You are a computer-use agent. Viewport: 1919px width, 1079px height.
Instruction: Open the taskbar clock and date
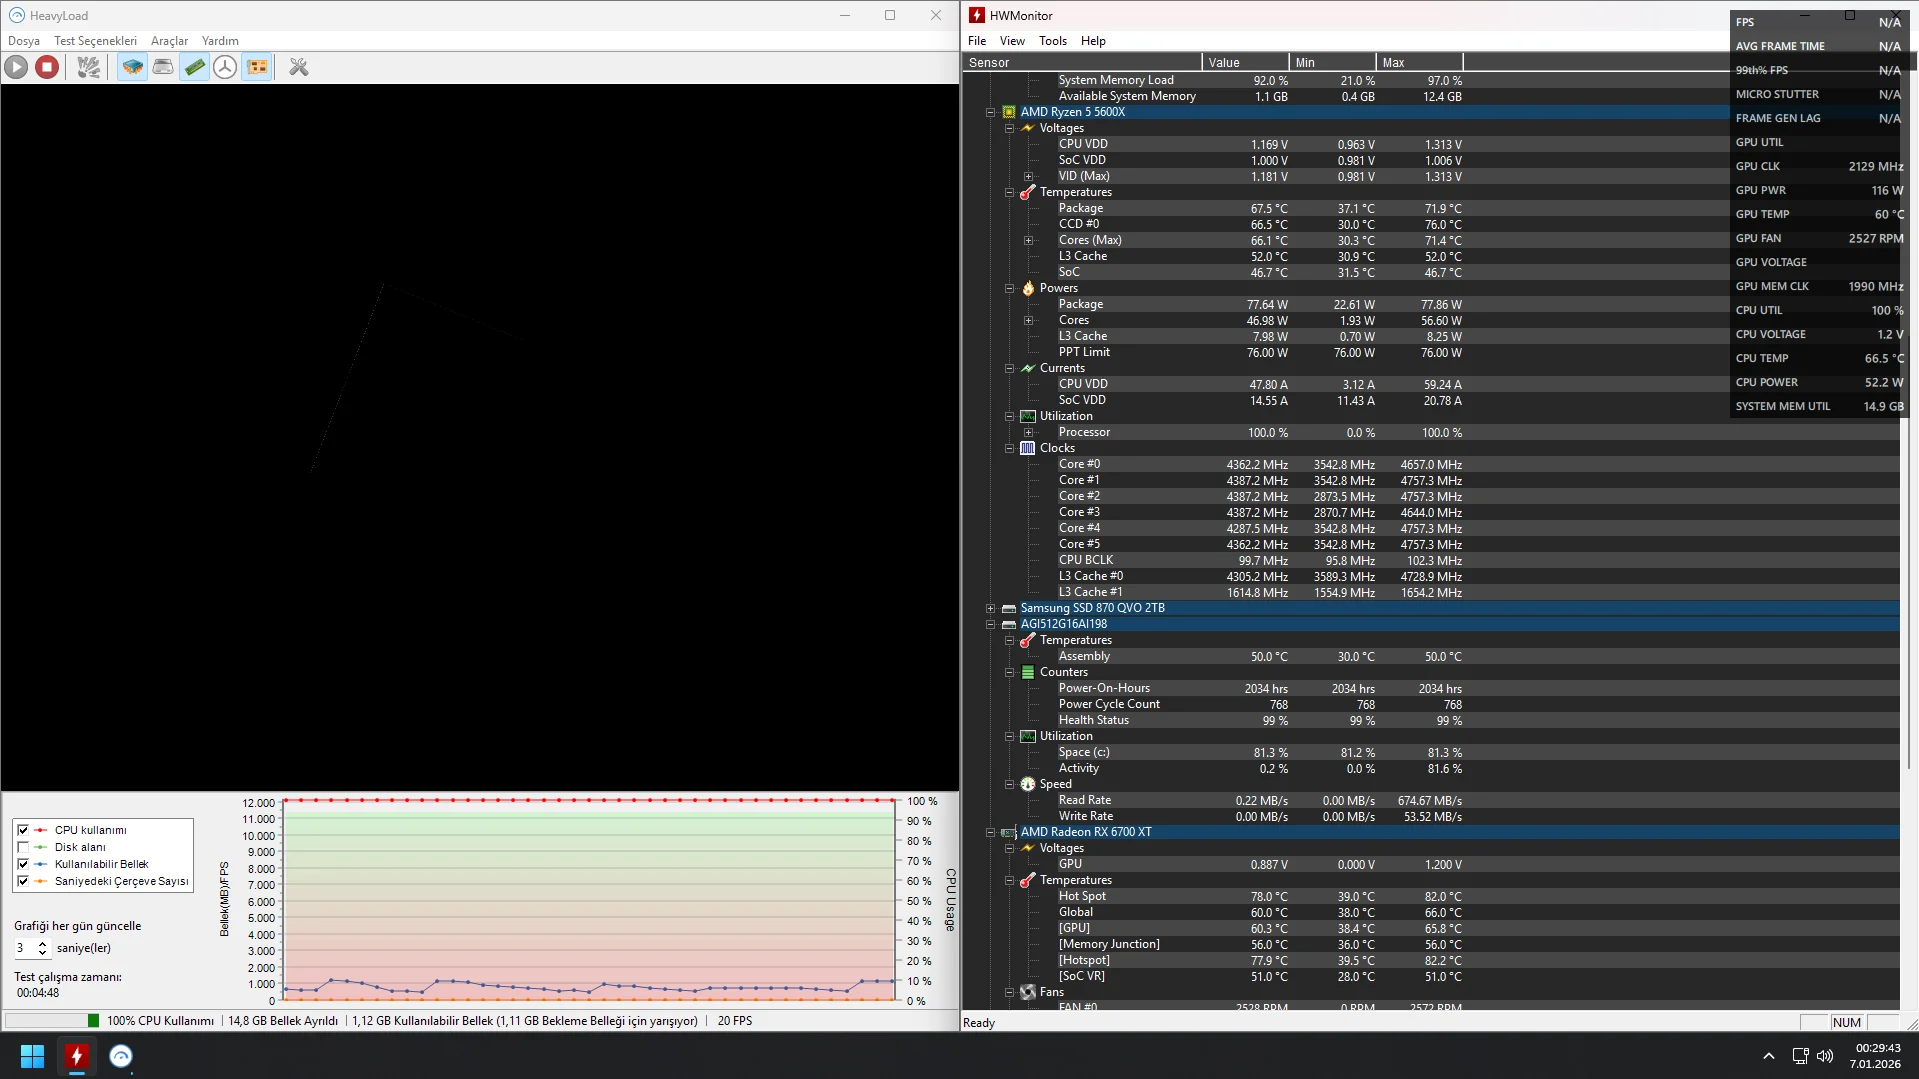[1877, 1056]
